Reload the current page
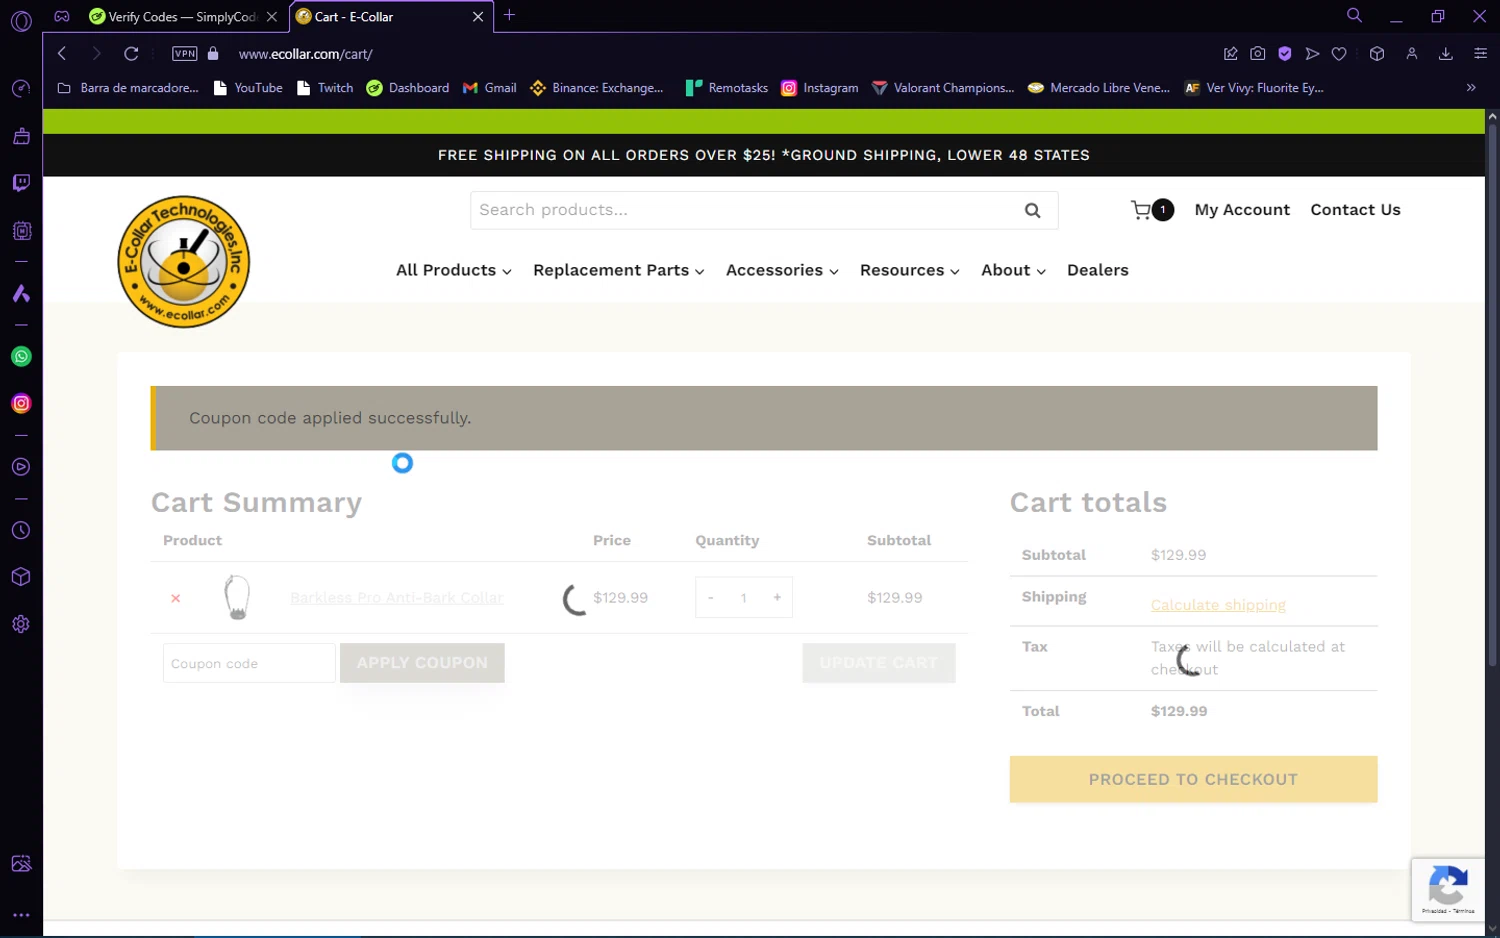1500x938 pixels. coord(131,54)
